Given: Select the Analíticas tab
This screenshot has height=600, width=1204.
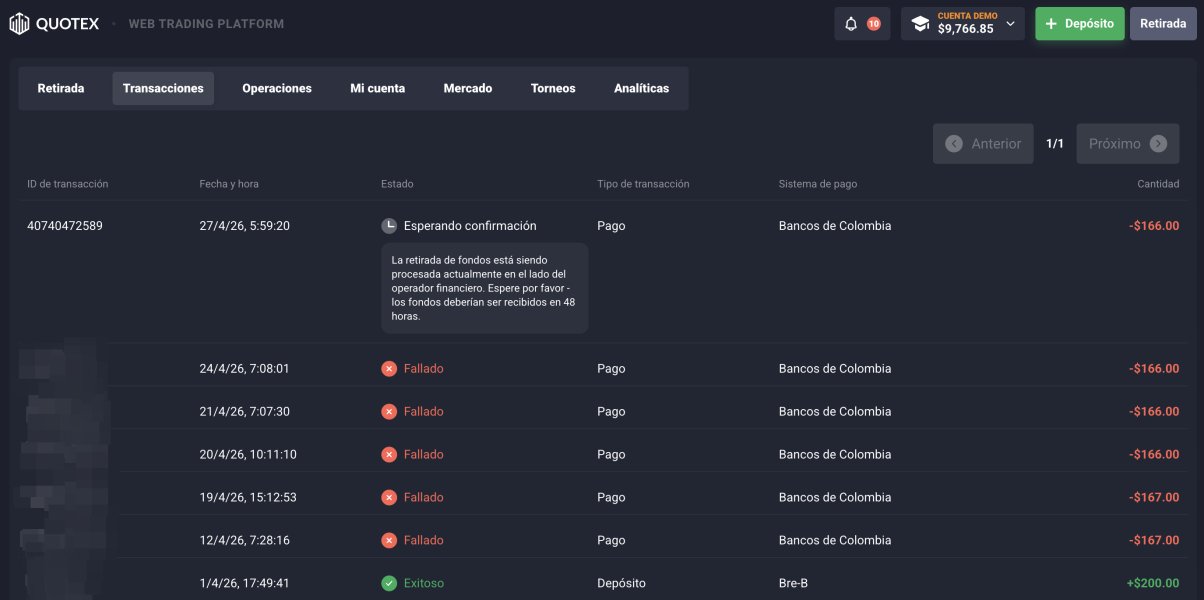Looking at the screenshot, I should click(x=641, y=88).
